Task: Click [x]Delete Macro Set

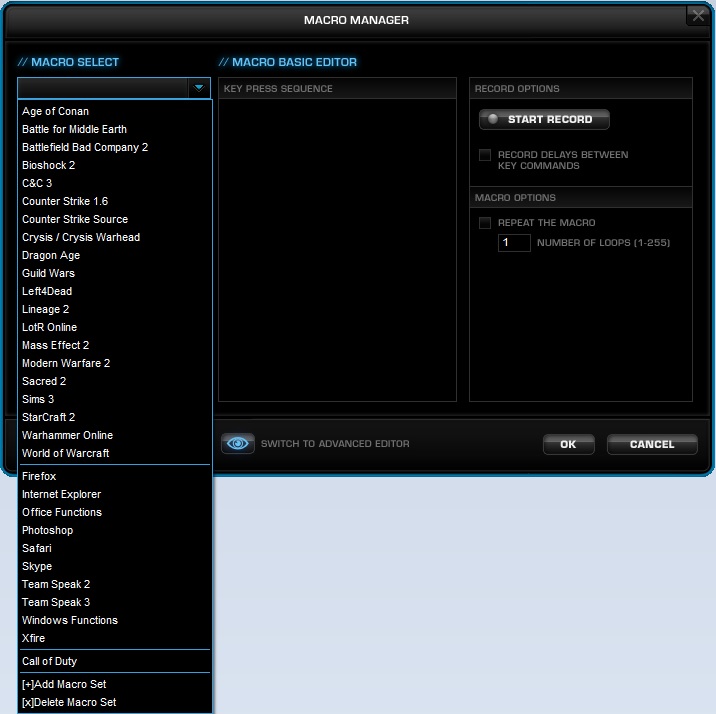Action: (115, 702)
